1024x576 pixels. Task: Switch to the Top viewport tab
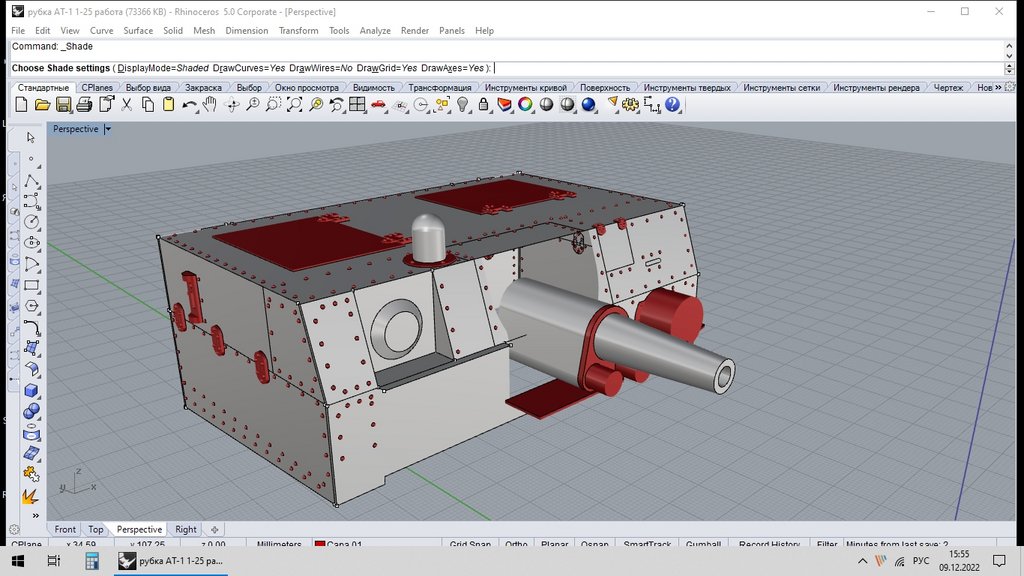point(95,530)
